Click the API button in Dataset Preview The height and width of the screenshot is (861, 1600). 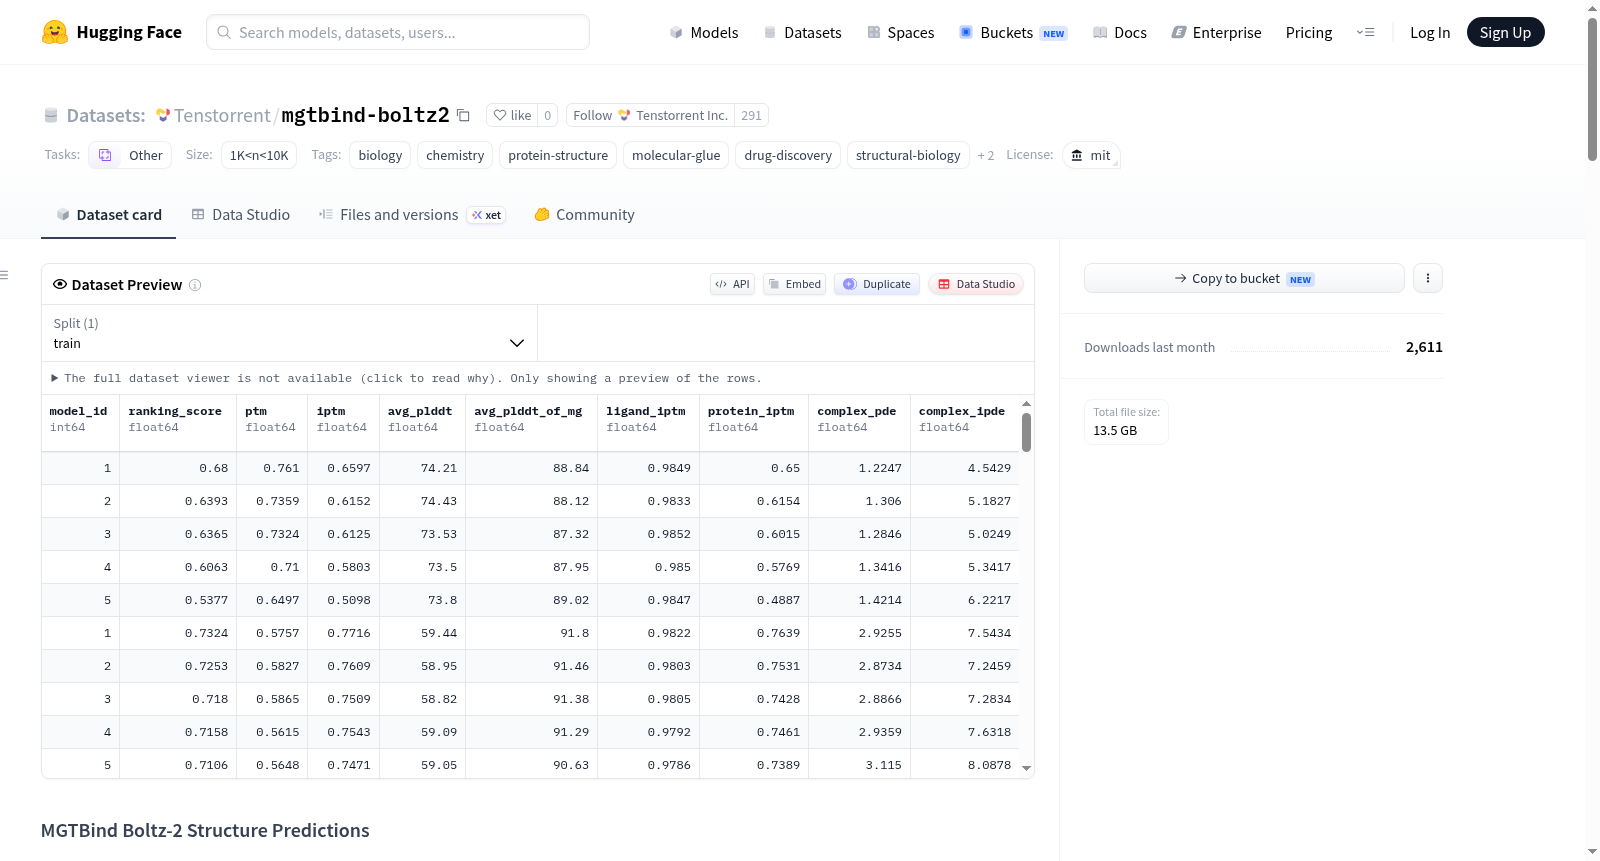tap(732, 284)
